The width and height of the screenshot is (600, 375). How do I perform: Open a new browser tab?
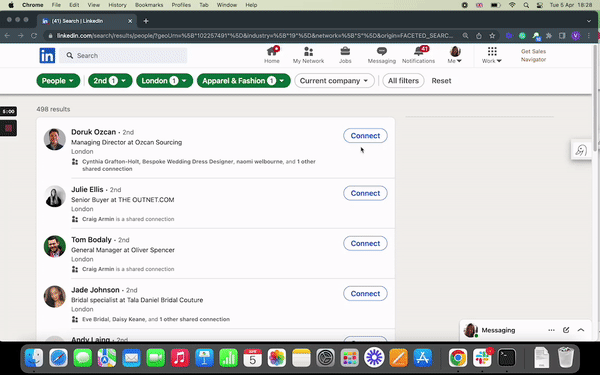[146, 21]
